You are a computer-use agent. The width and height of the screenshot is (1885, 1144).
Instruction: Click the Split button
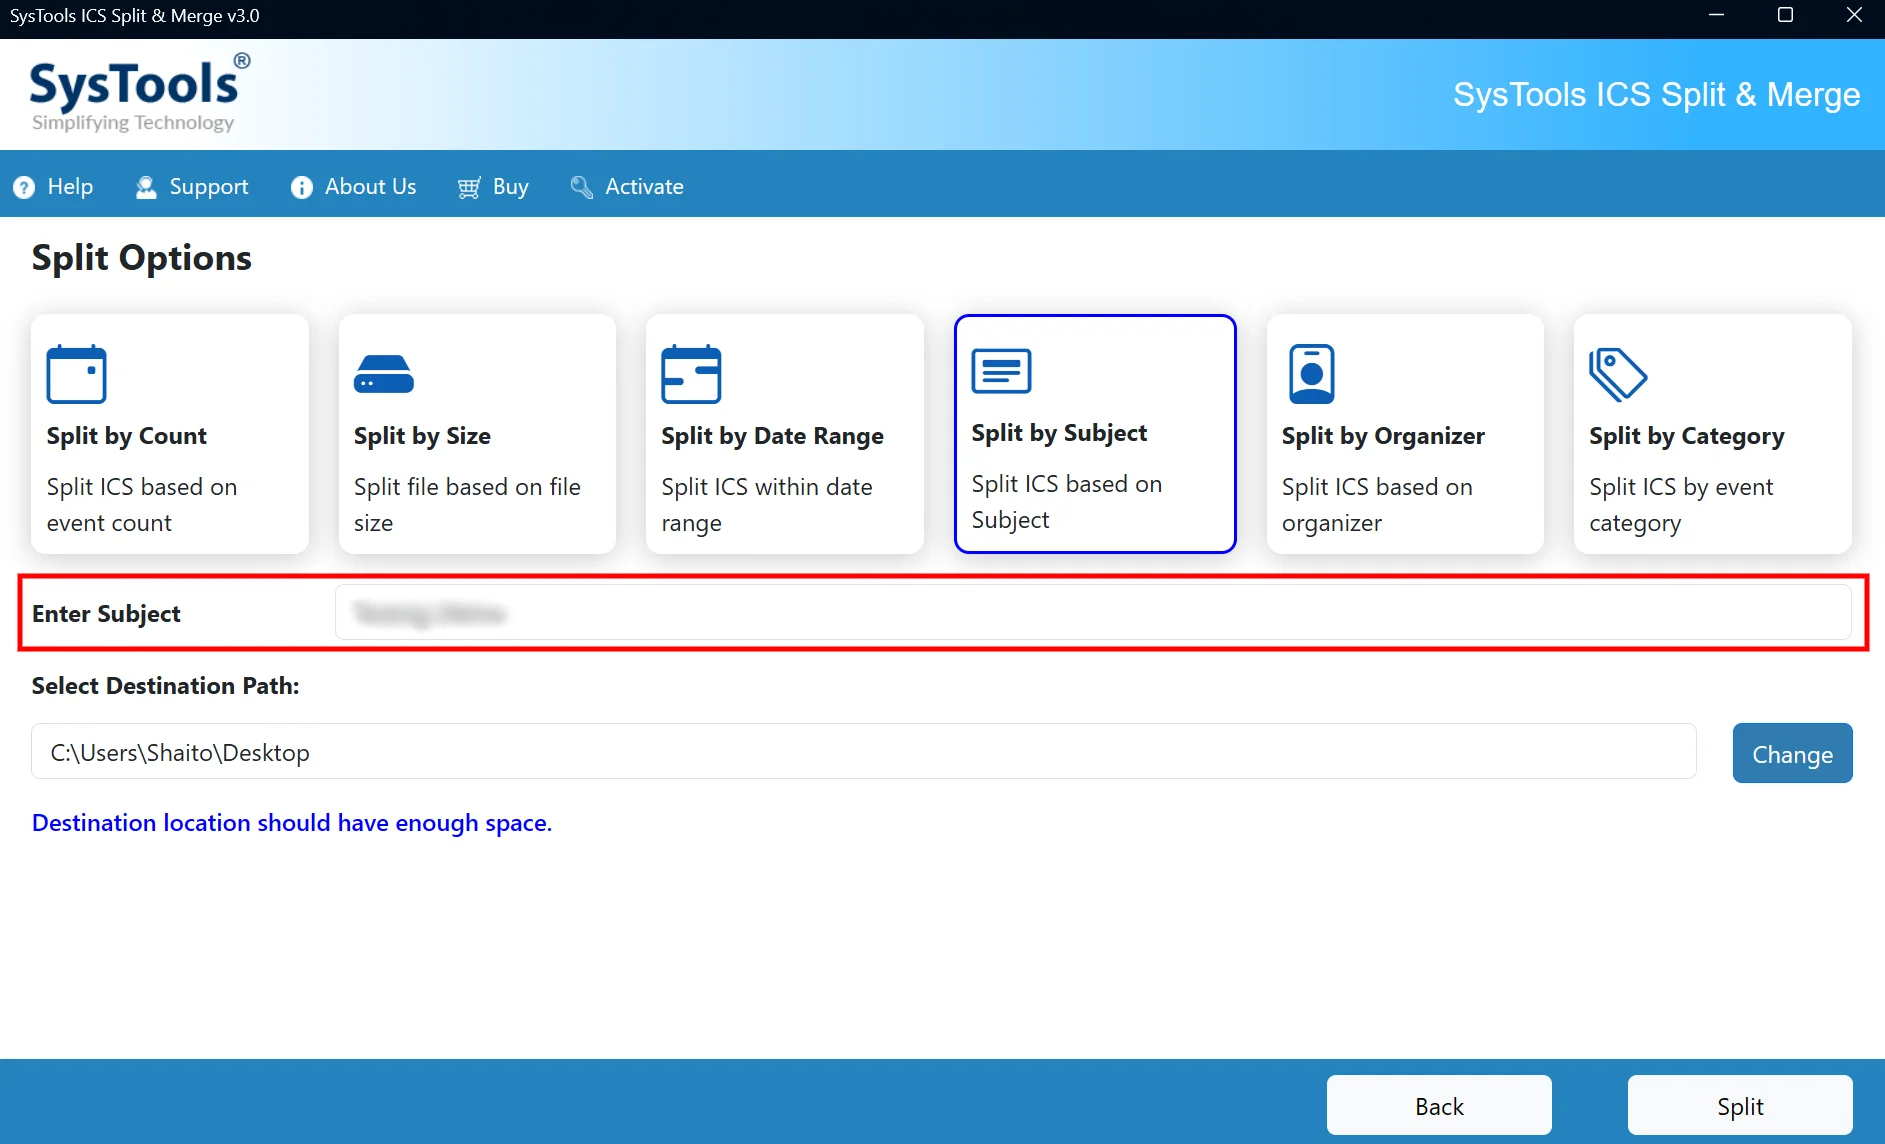(x=1740, y=1106)
